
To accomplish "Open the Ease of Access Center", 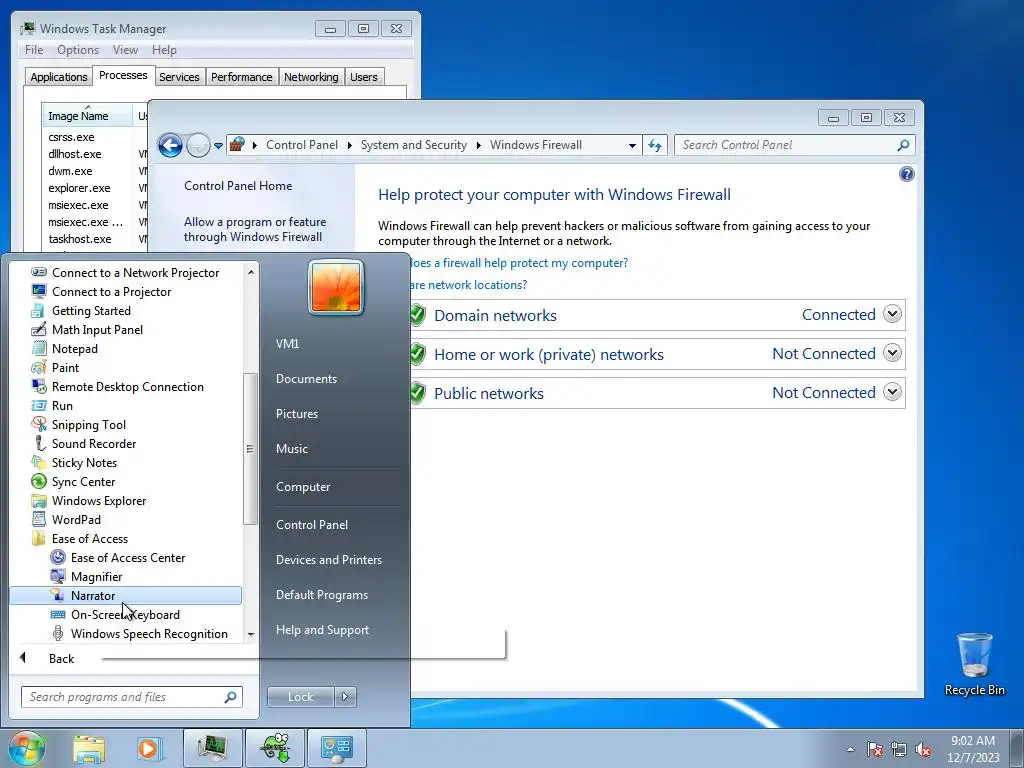I will [x=127, y=558].
